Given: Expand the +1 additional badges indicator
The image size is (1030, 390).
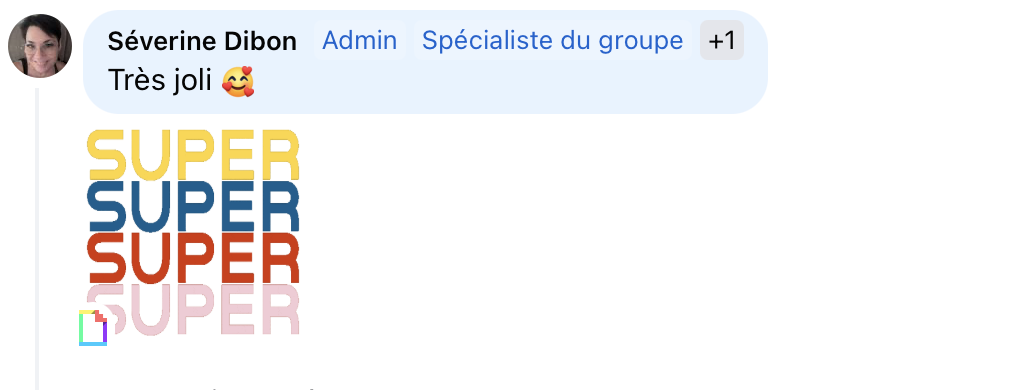Looking at the screenshot, I should pos(722,41).
